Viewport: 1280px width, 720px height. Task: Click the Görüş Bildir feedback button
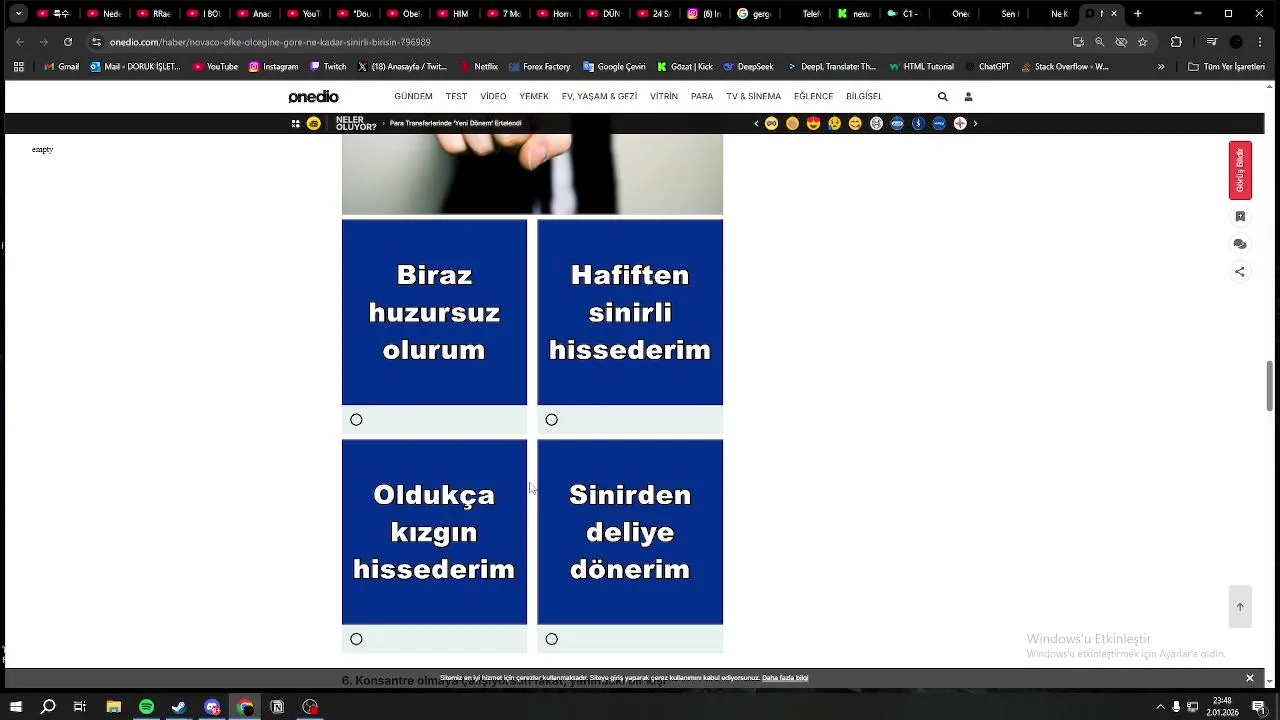pos(1240,170)
